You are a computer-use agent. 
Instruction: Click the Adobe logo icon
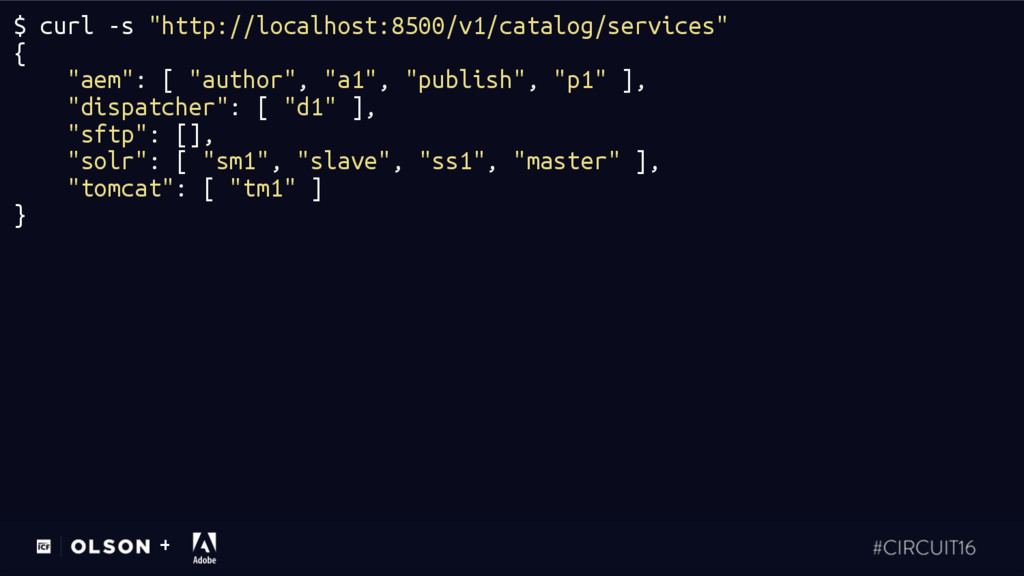pos(204,548)
